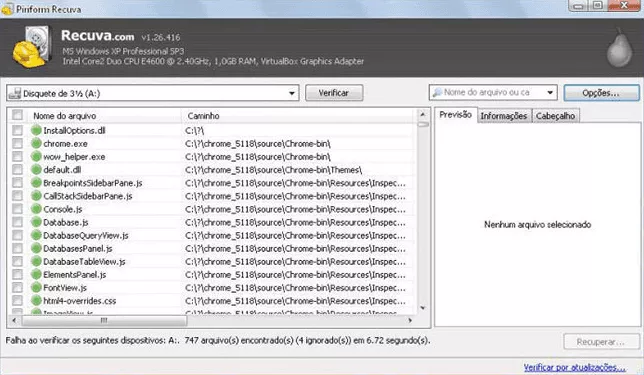Follow the Verificar por atualizações link
The height and width of the screenshot is (375, 644).
(x=575, y=367)
